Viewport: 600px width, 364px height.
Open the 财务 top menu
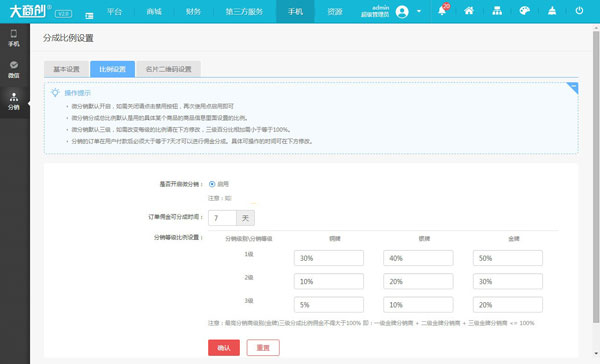tap(193, 11)
